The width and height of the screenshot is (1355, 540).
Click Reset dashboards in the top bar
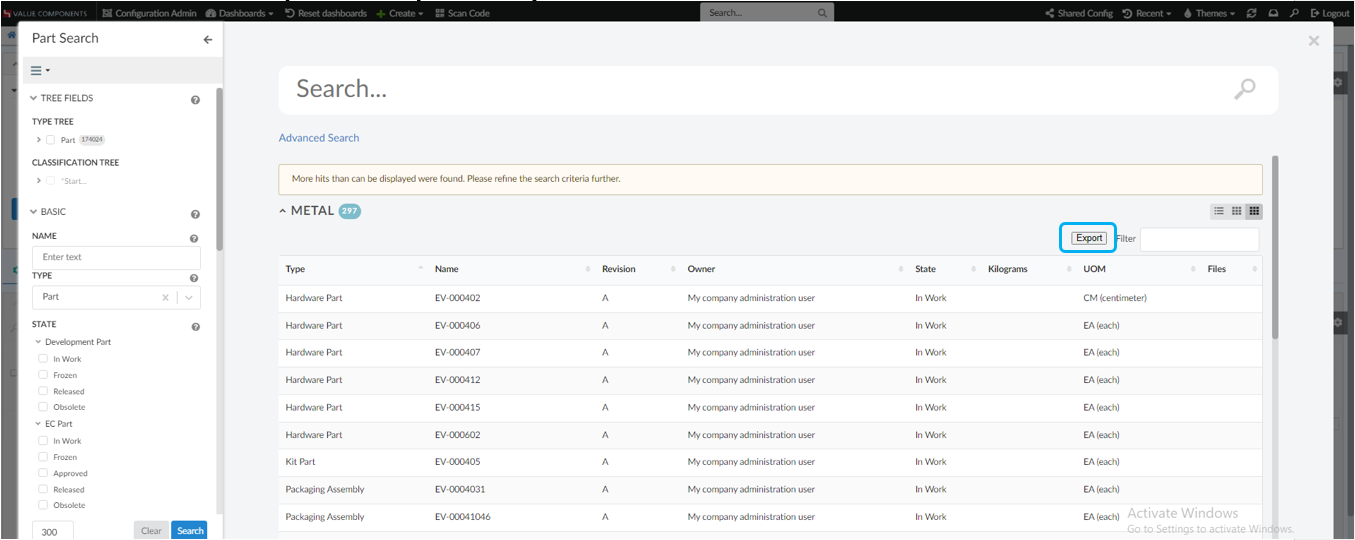[x=326, y=13]
